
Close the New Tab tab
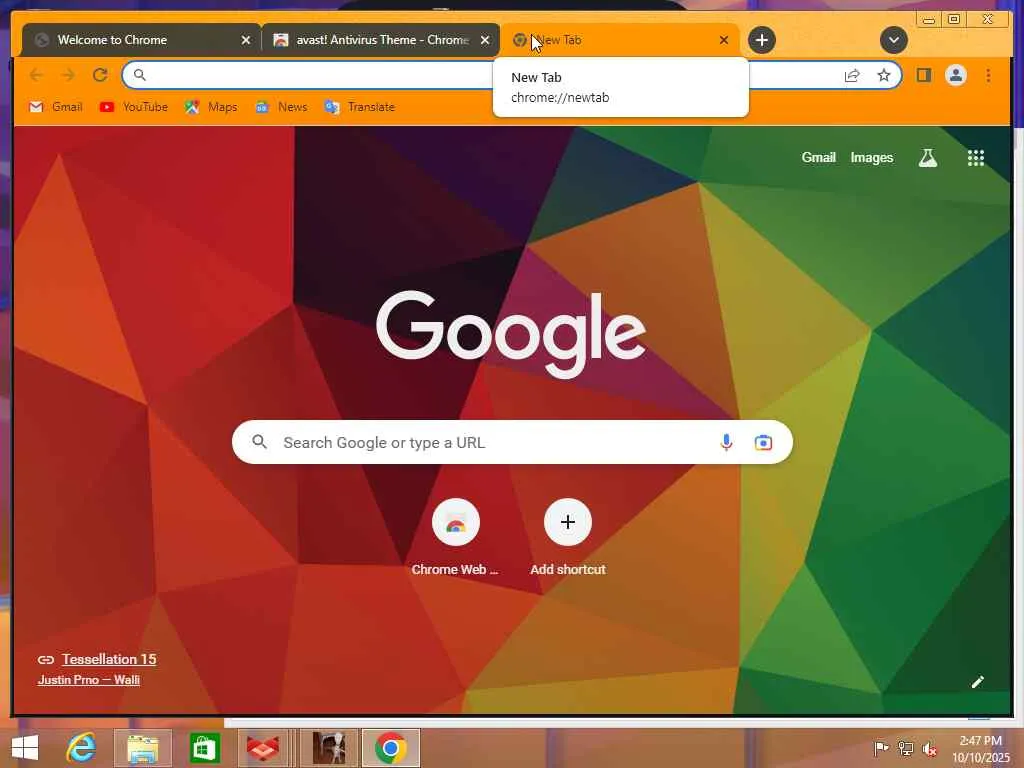[724, 40]
